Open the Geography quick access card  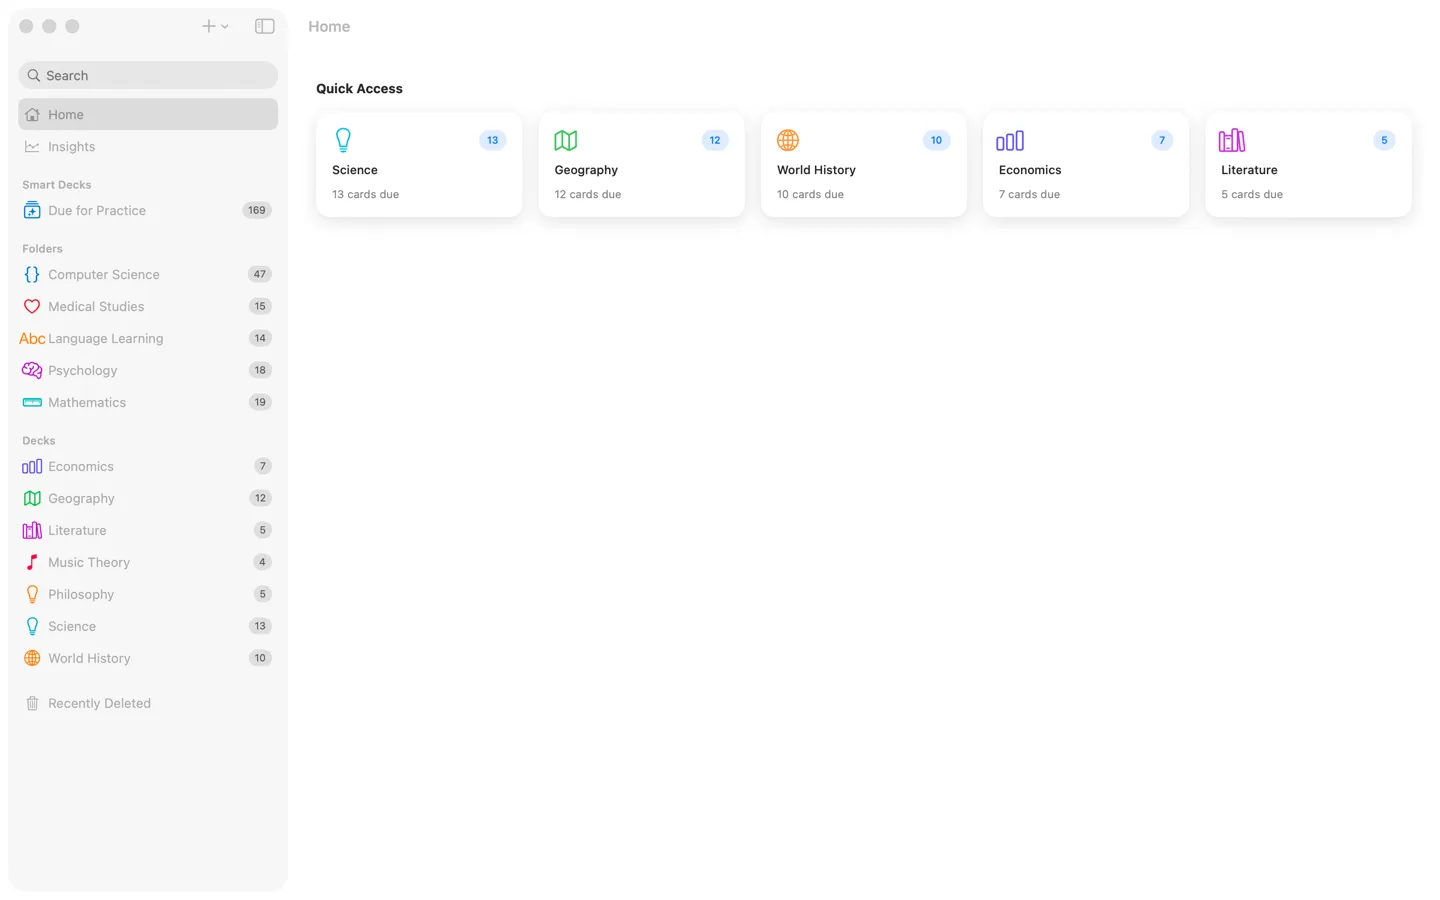point(641,165)
